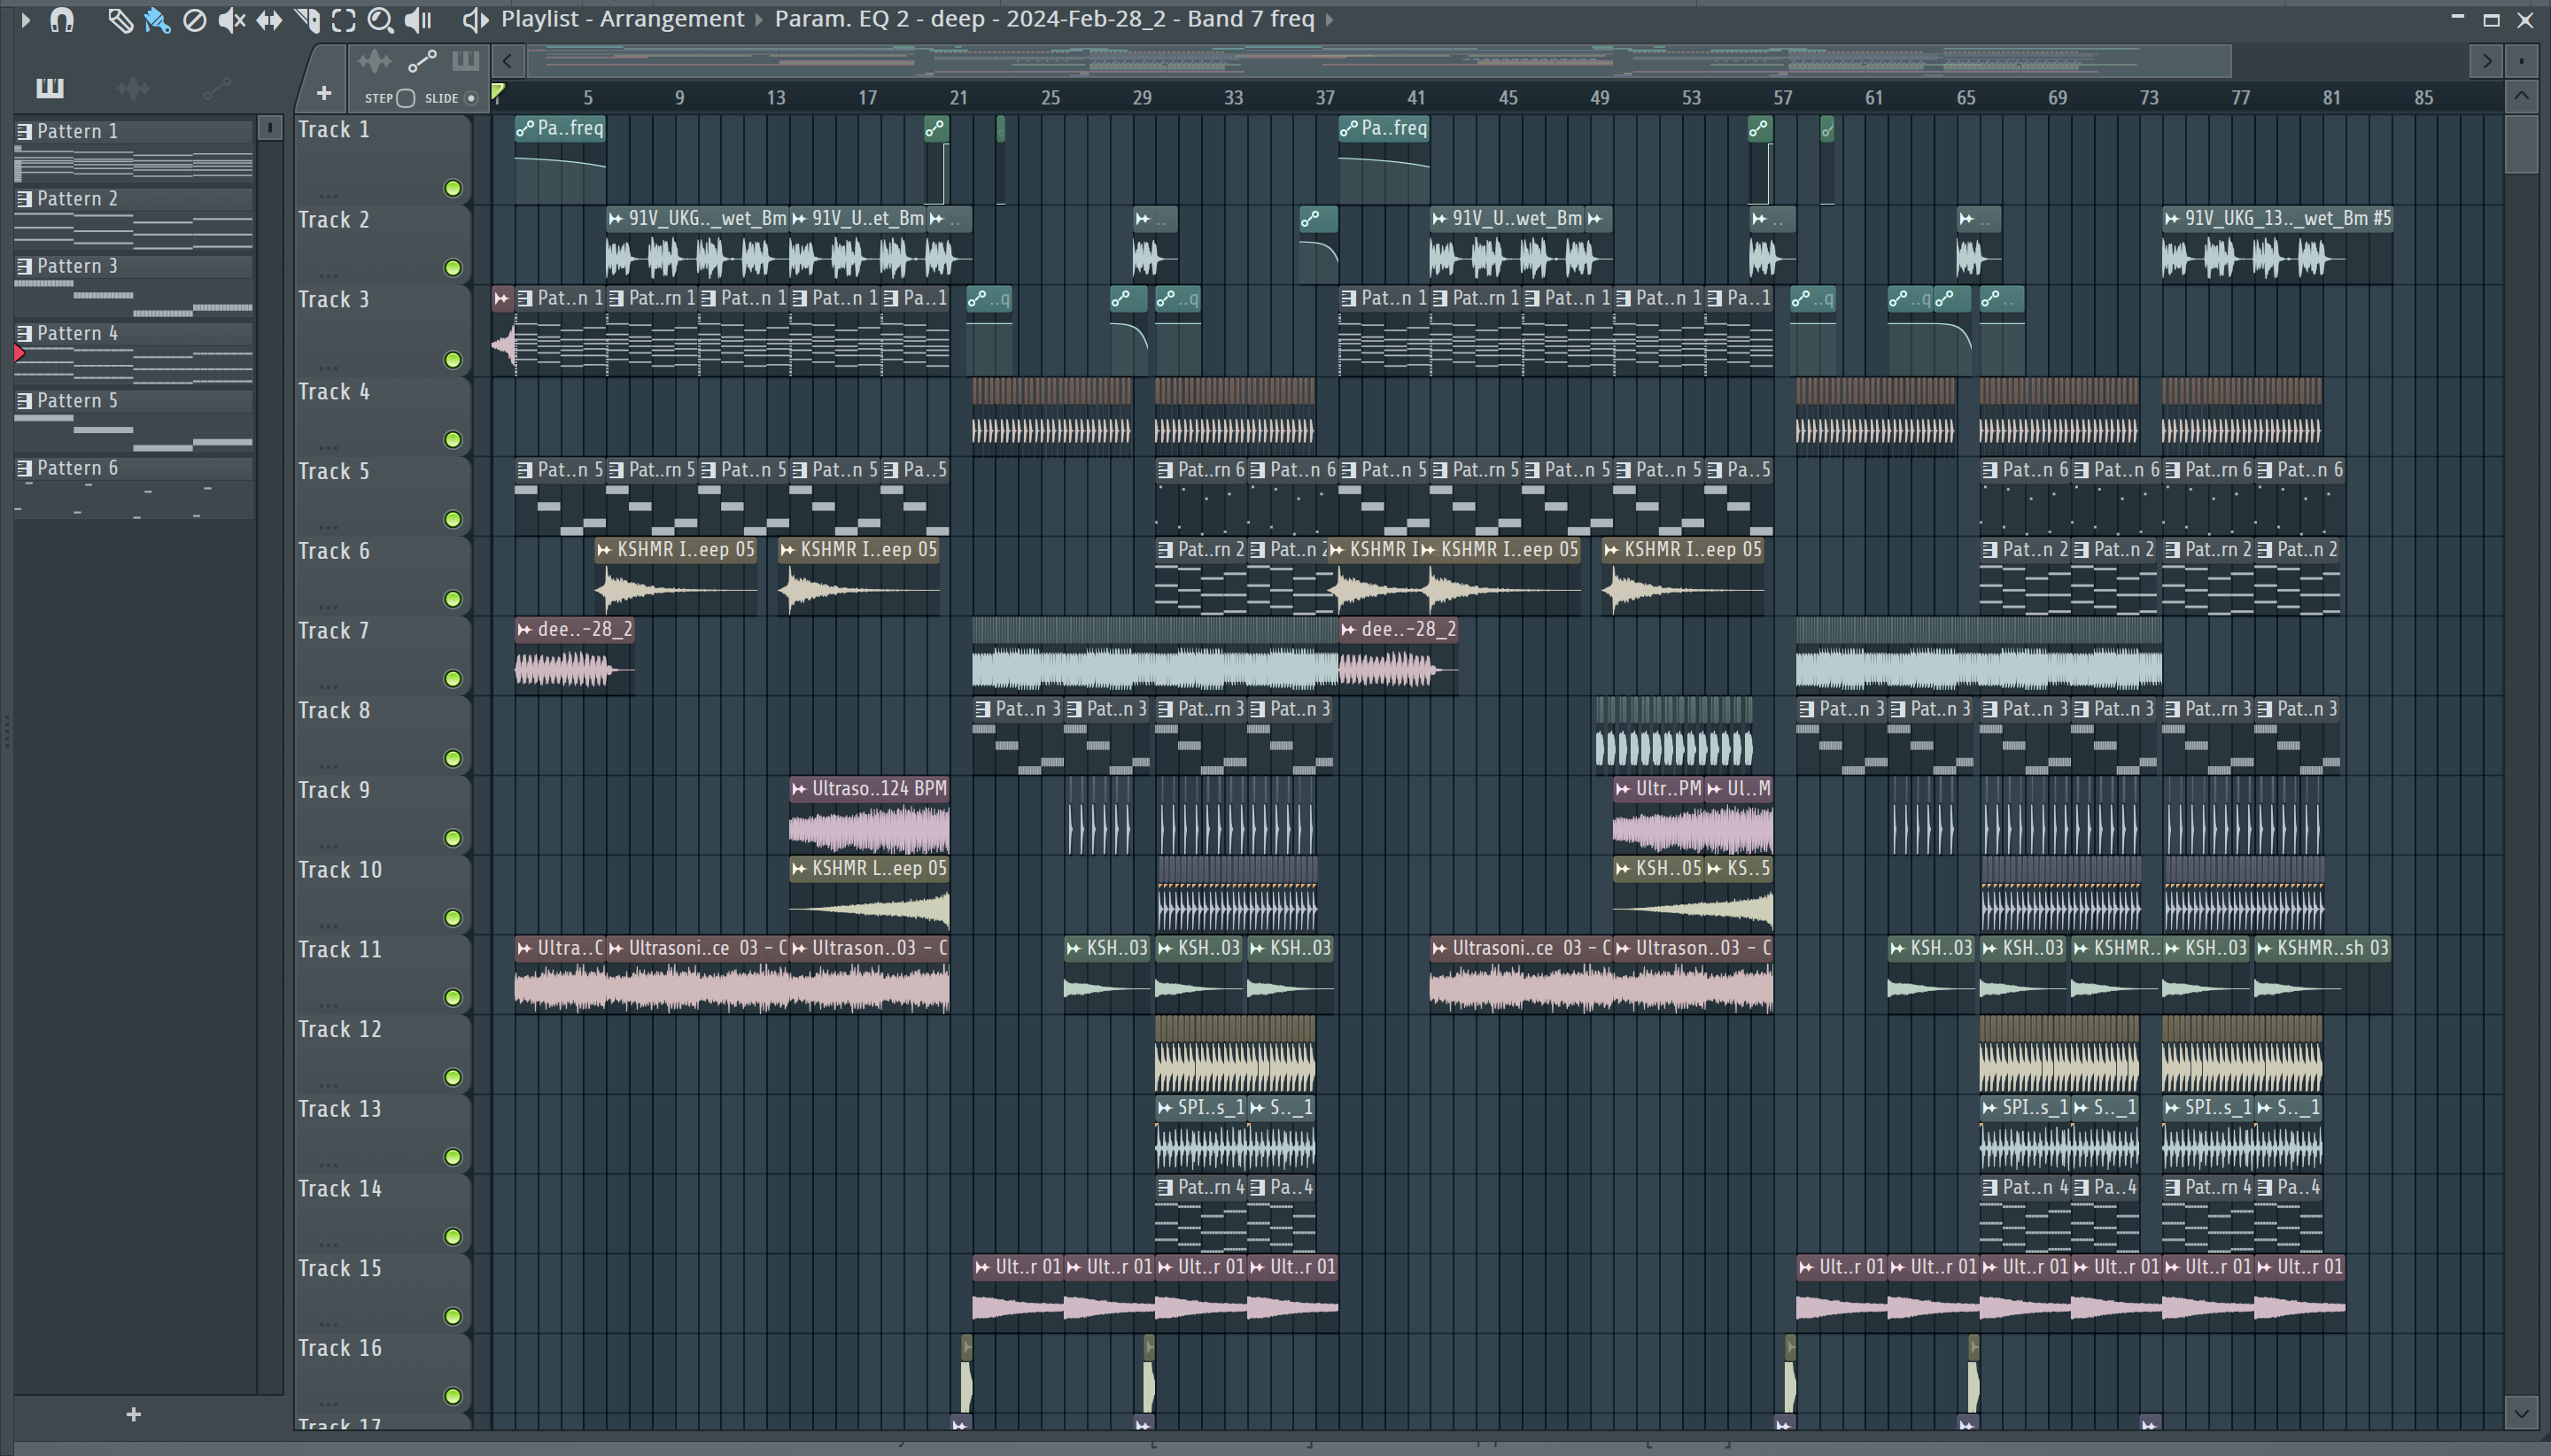Open Track 12 options dots
The image size is (2551, 1456).
(328, 1084)
